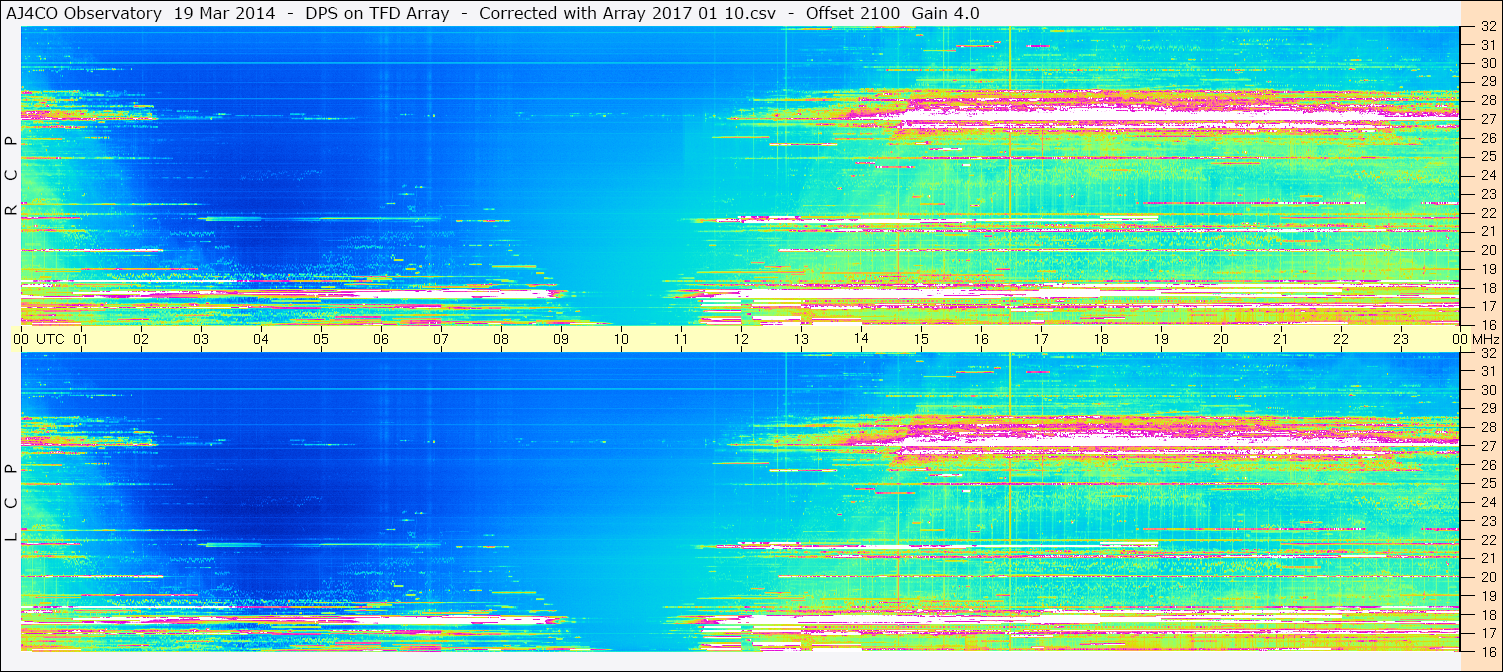Click 32 MHz label on lower LCP scale

pyautogui.click(x=1487, y=353)
